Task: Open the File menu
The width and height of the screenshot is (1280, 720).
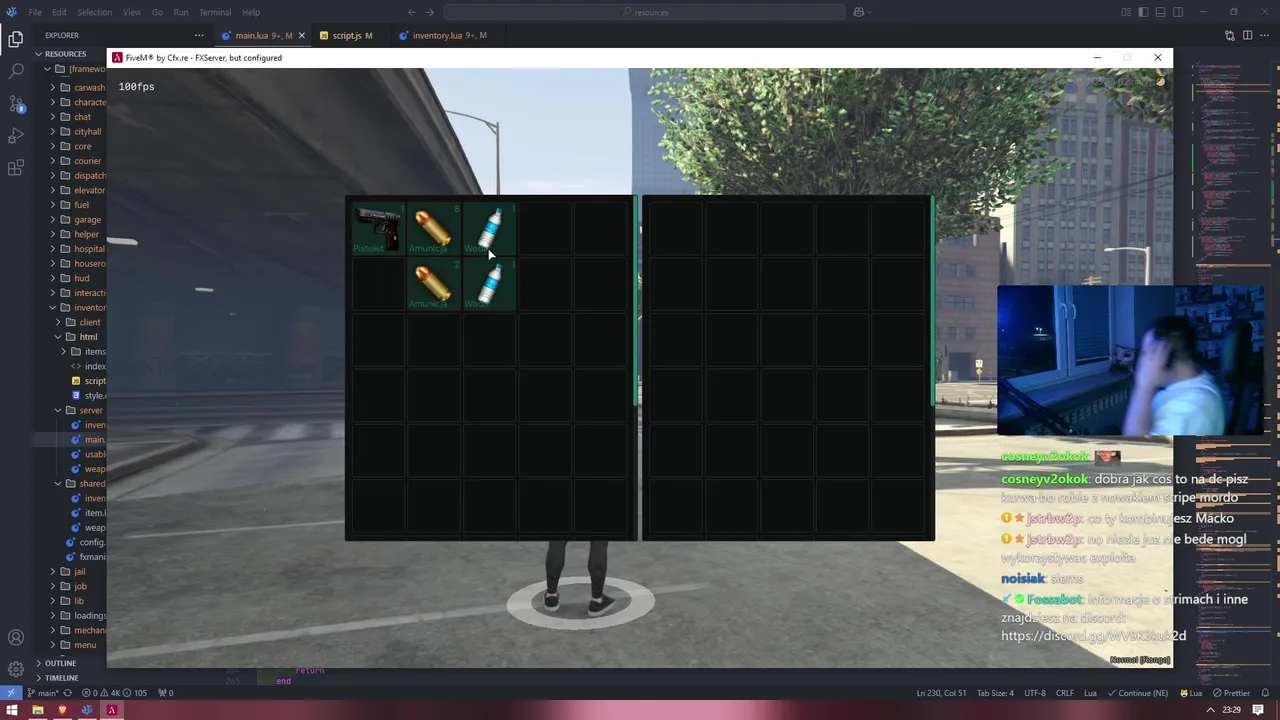Action: click(35, 12)
